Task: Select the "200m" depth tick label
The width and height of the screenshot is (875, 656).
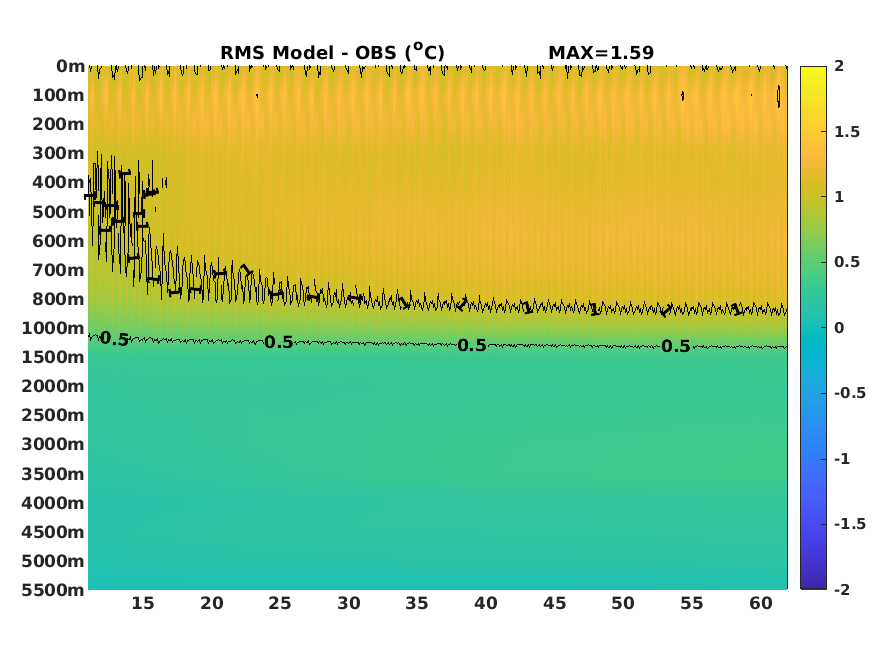Action: coord(58,124)
